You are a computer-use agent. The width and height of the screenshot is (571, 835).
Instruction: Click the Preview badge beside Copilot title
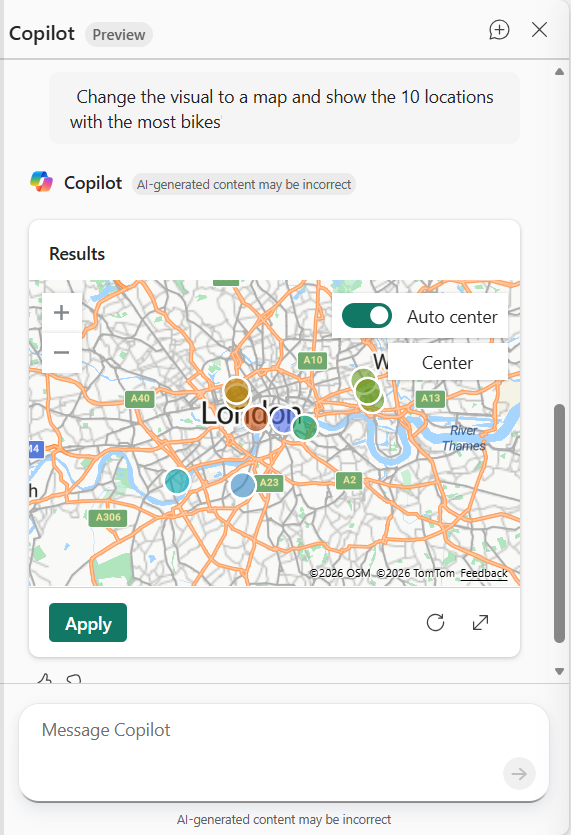click(x=119, y=35)
